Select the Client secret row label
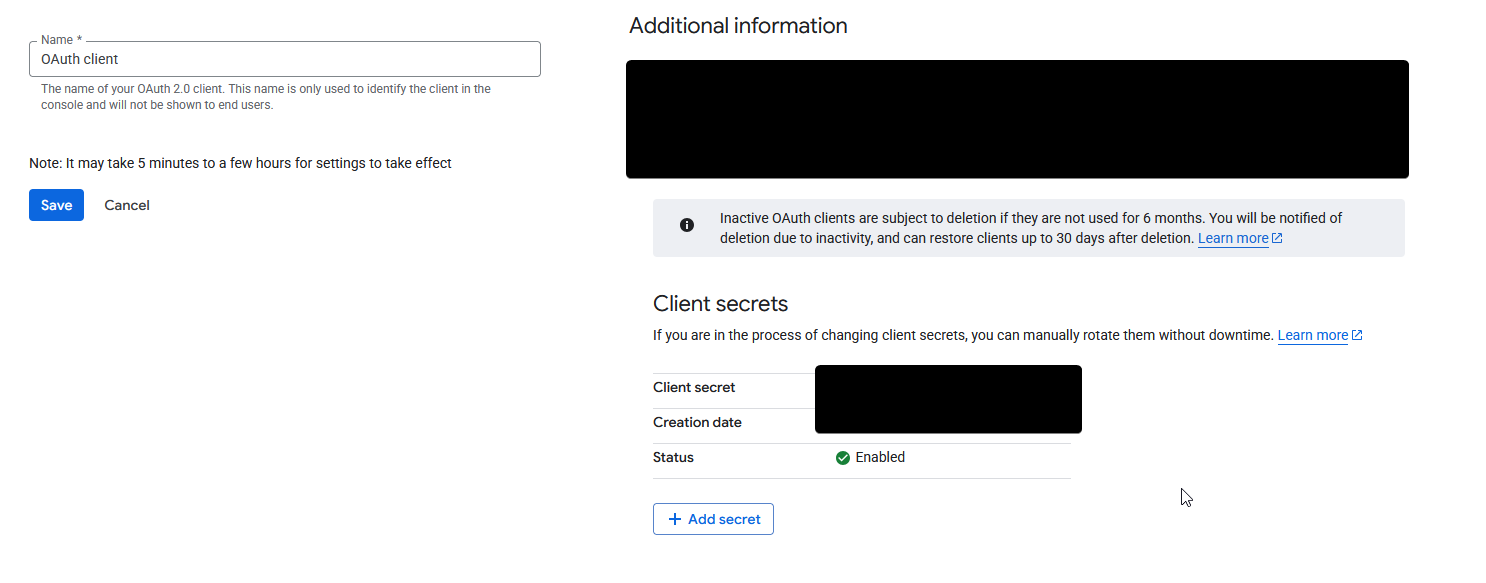This screenshot has height=583, width=1486. click(694, 388)
